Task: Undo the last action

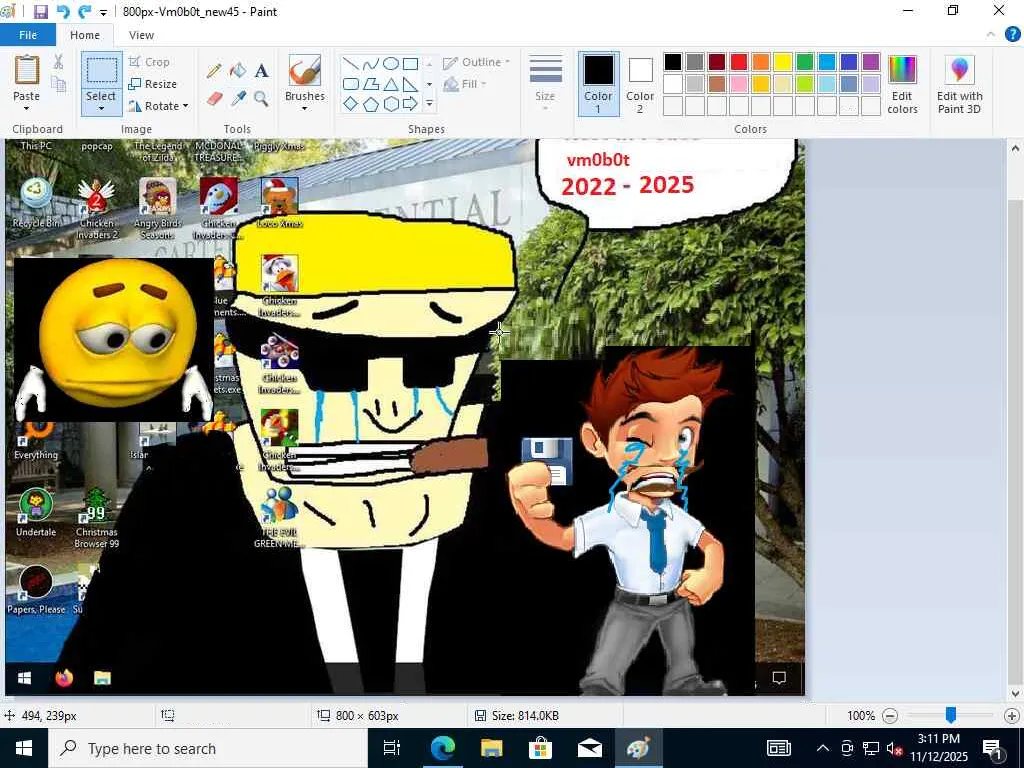Action: click(63, 11)
